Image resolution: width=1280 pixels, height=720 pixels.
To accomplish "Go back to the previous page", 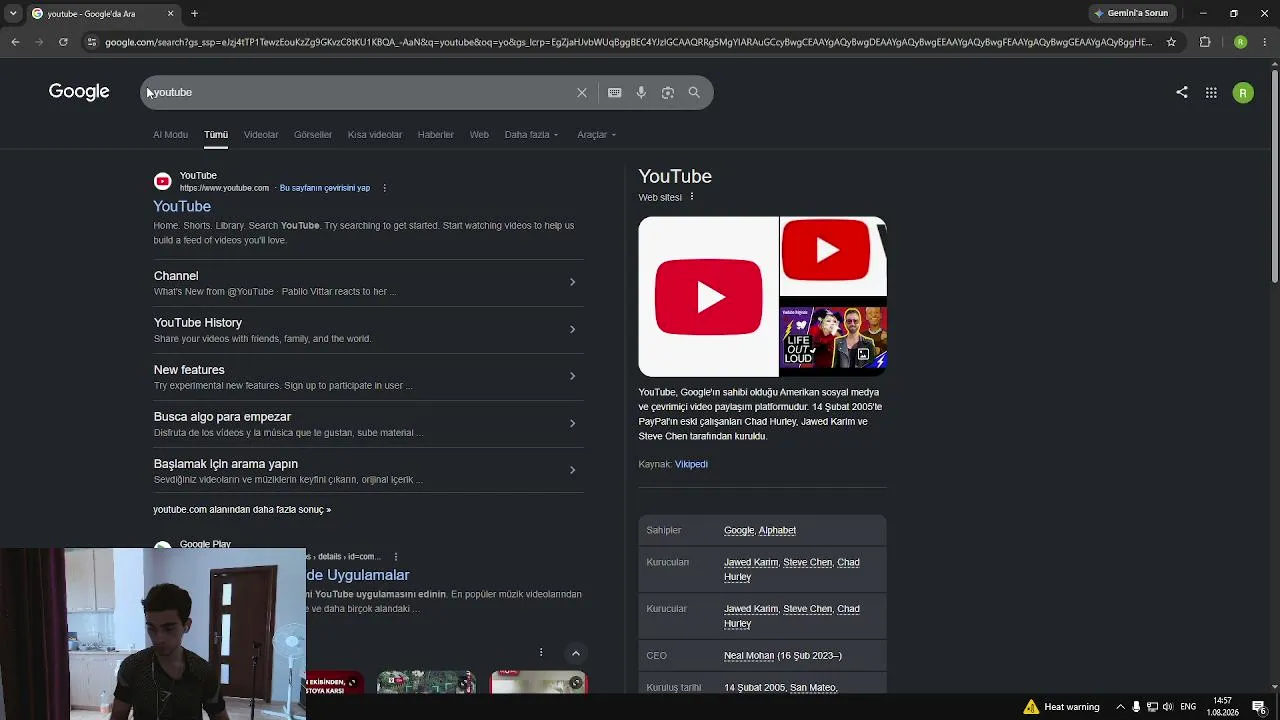I will click(x=15, y=42).
